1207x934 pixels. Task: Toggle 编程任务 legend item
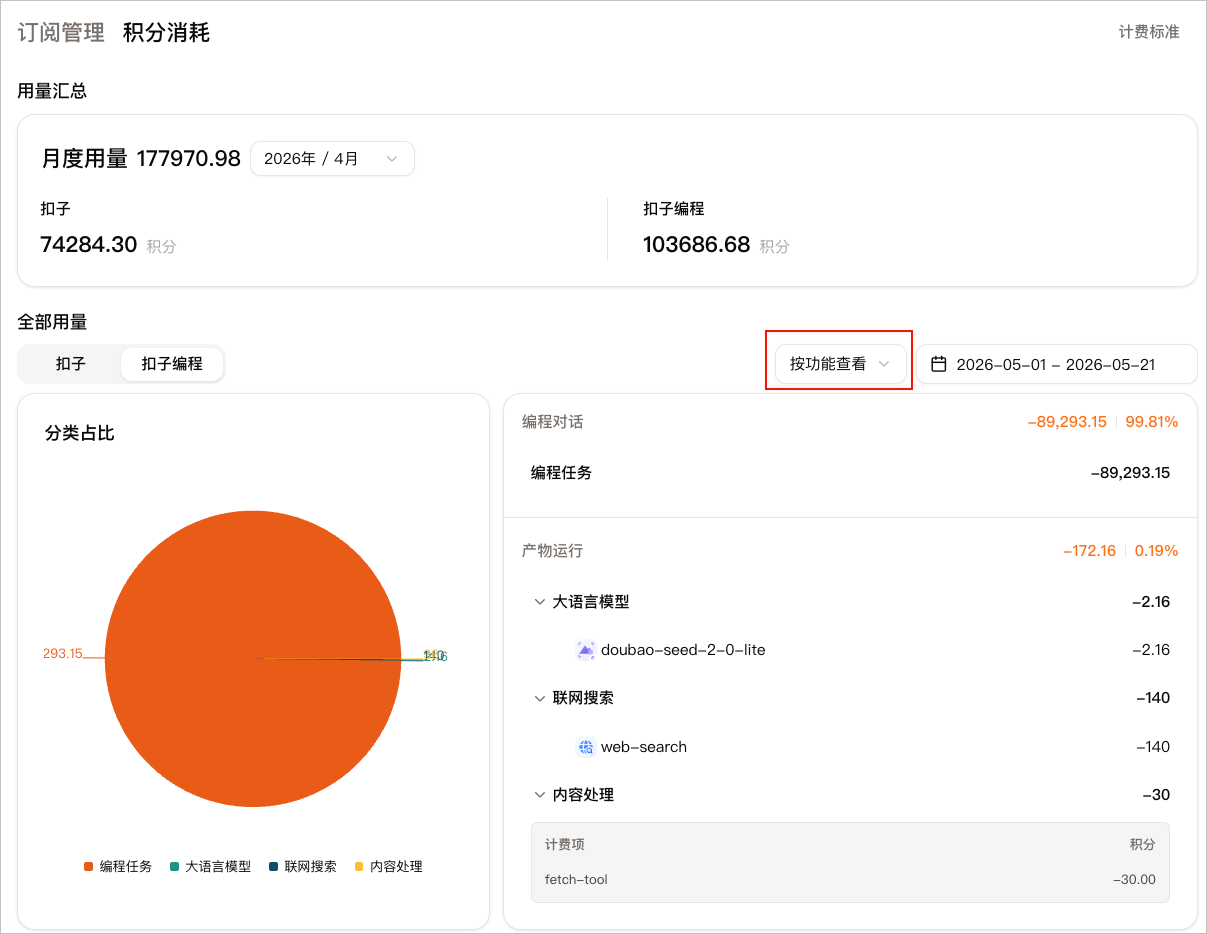pos(118,867)
